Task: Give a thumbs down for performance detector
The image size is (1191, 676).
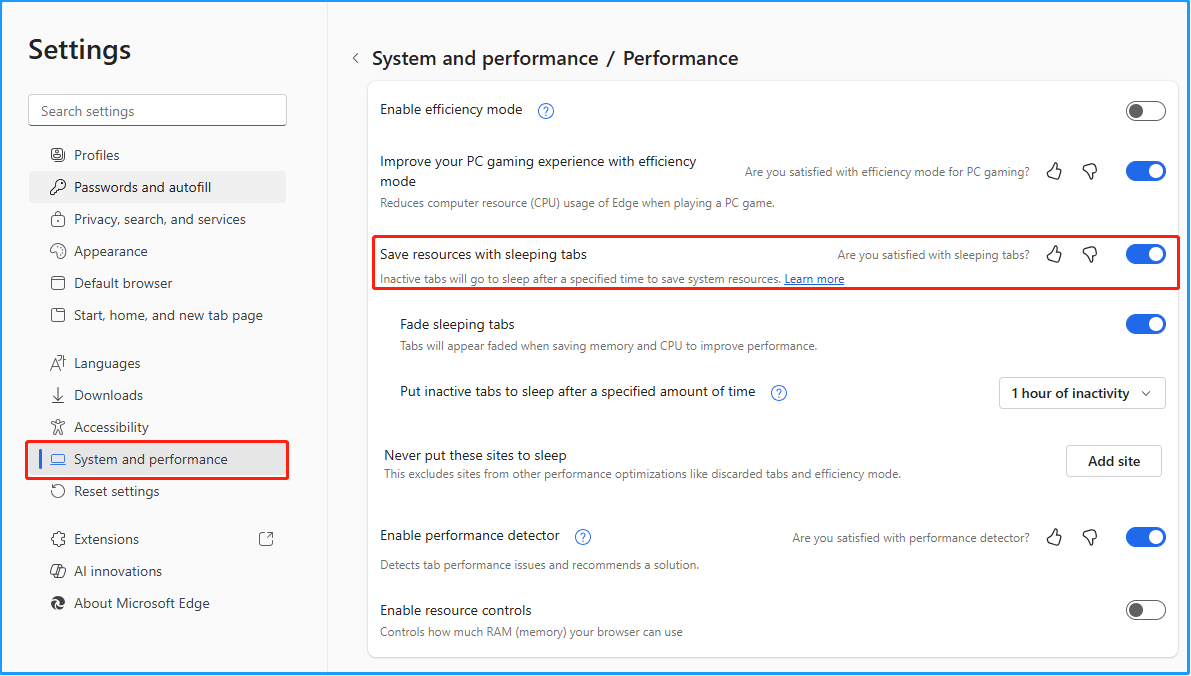Action: tap(1089, 537)
